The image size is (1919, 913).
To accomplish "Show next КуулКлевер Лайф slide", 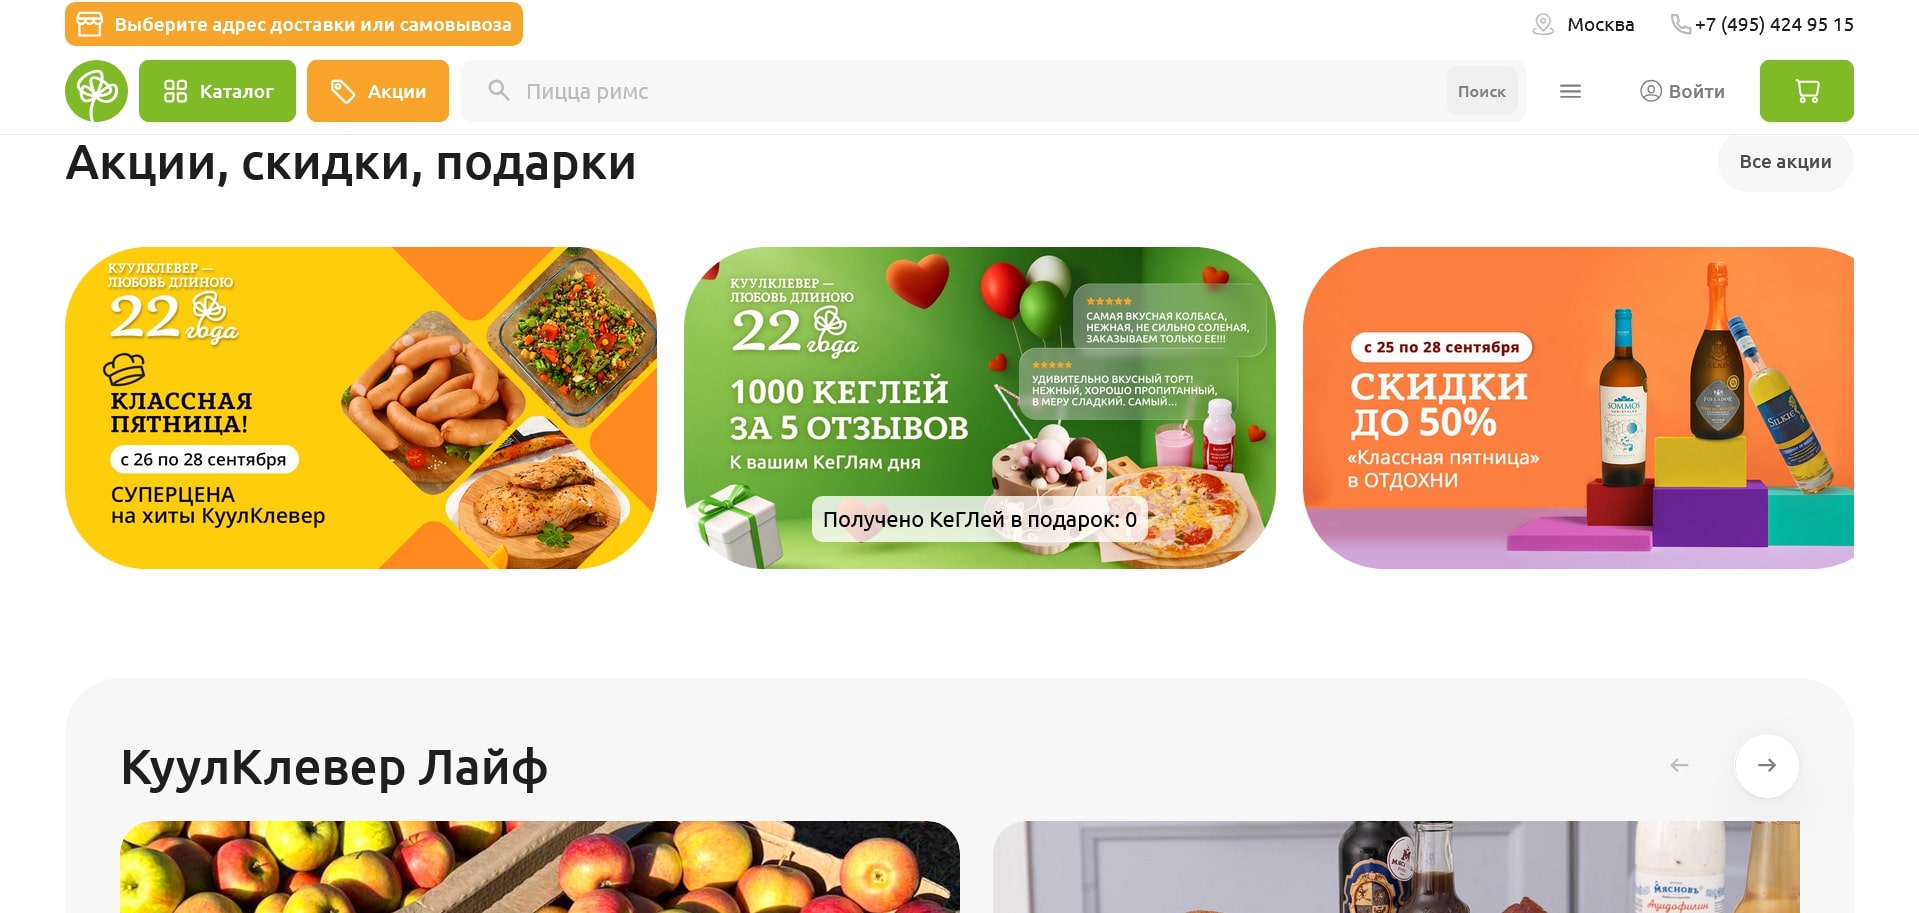I will pos(1766,765).
